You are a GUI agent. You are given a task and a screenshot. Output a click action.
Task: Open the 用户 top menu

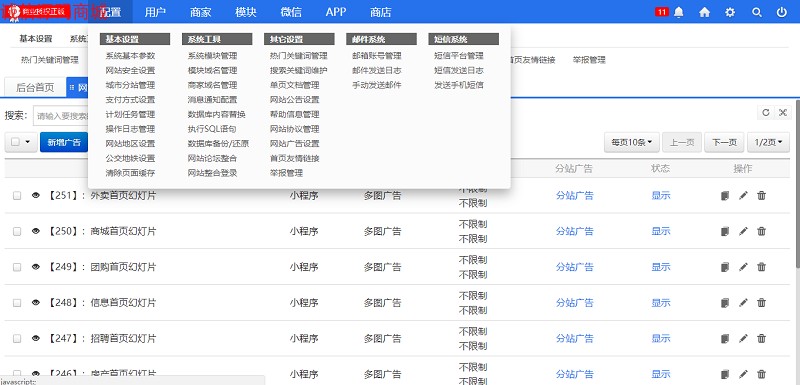155,12
